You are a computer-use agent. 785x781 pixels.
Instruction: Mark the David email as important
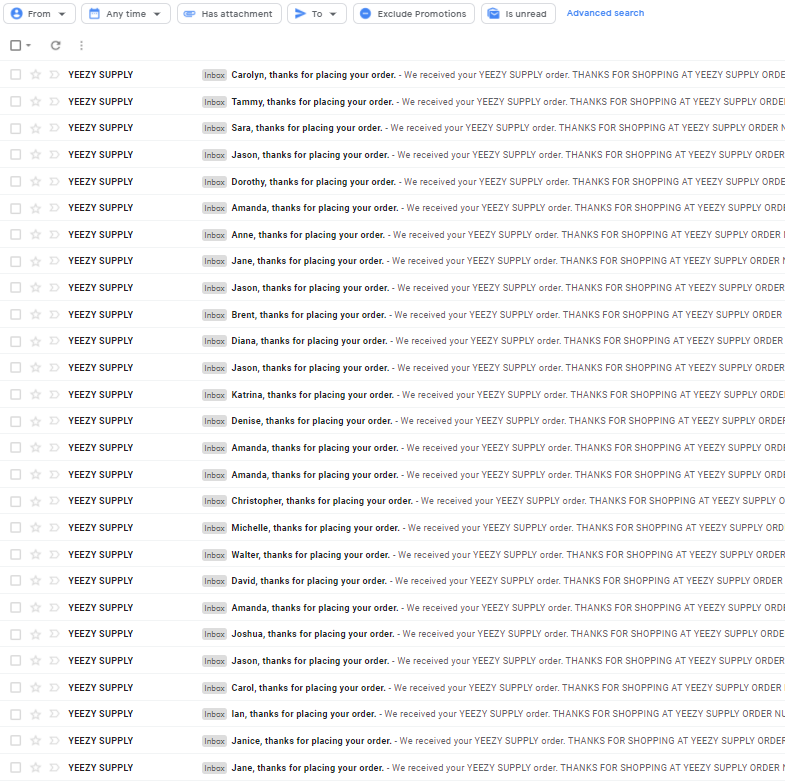coord(55,581)
